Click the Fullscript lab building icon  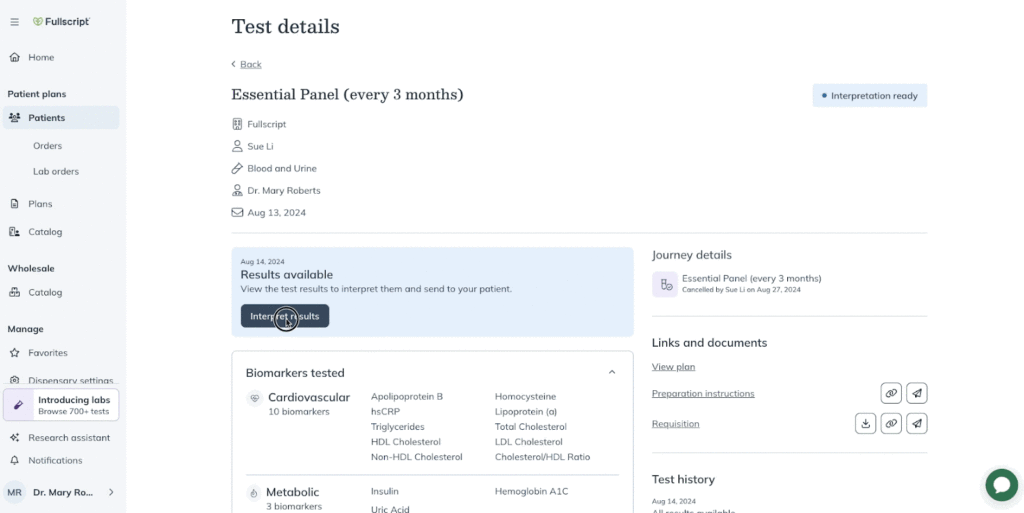pyautogui.click(x=237, y=124)
